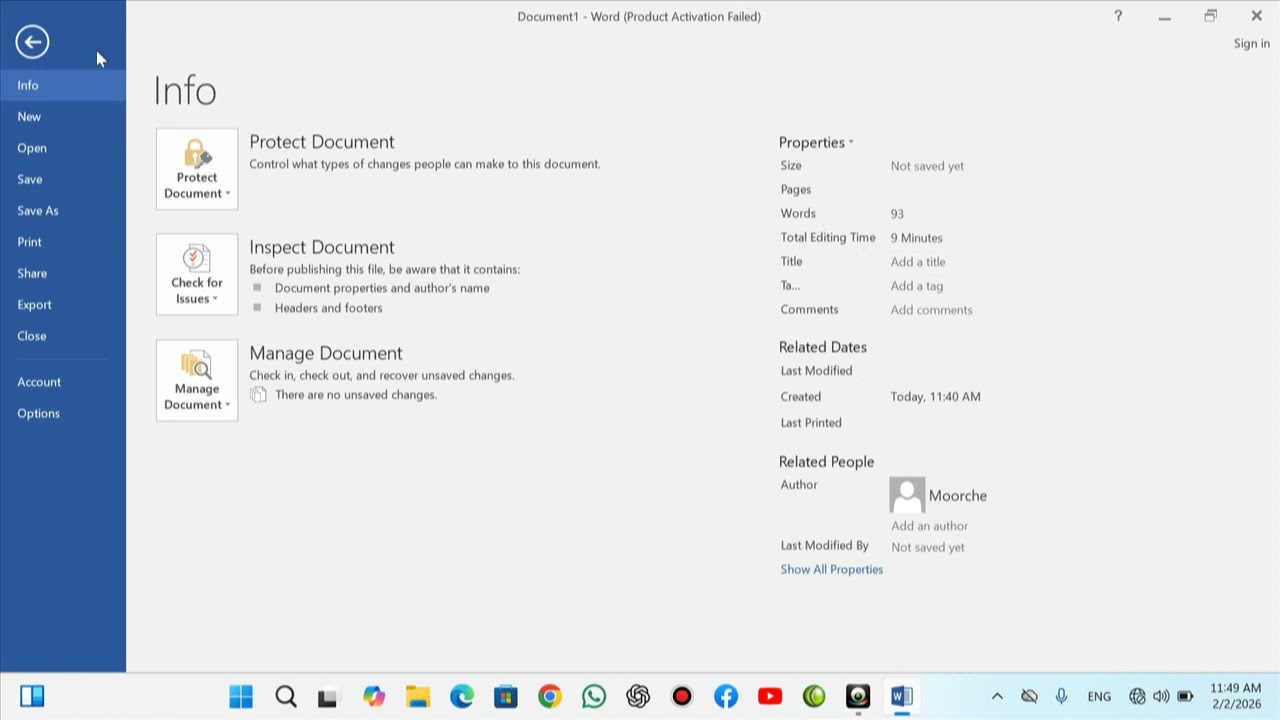Open the red record app icon
This screenshot has width=1280, height=720.
681,696
